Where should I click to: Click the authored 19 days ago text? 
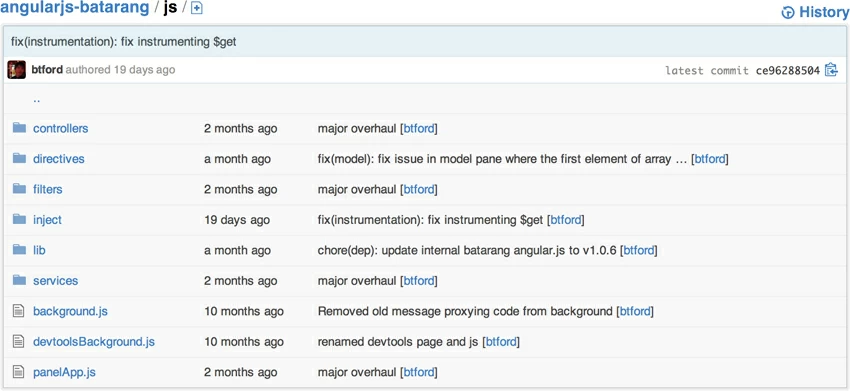point(120,70)
